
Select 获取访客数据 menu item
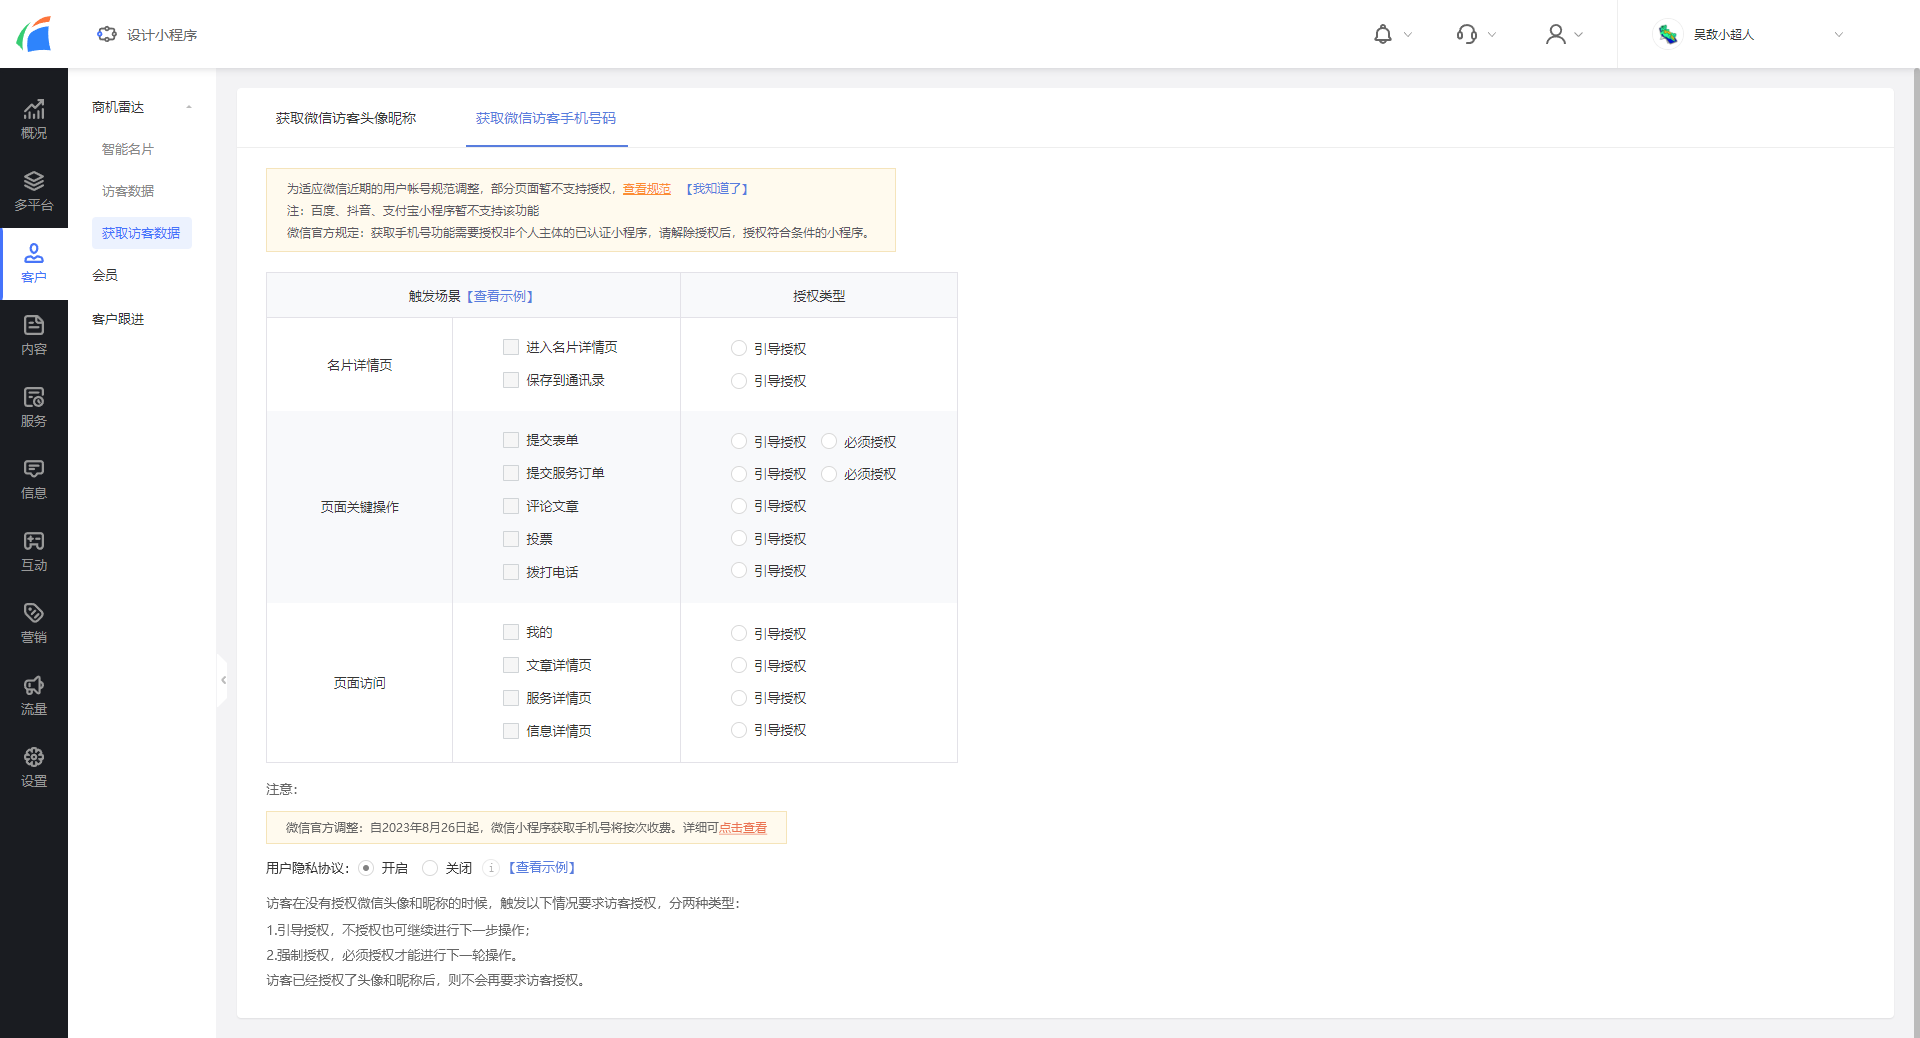click(x=141, y=233)
